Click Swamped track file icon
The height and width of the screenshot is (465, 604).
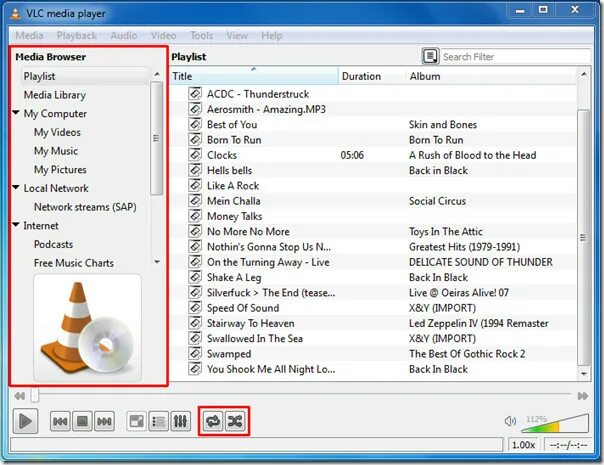point(195,353)
